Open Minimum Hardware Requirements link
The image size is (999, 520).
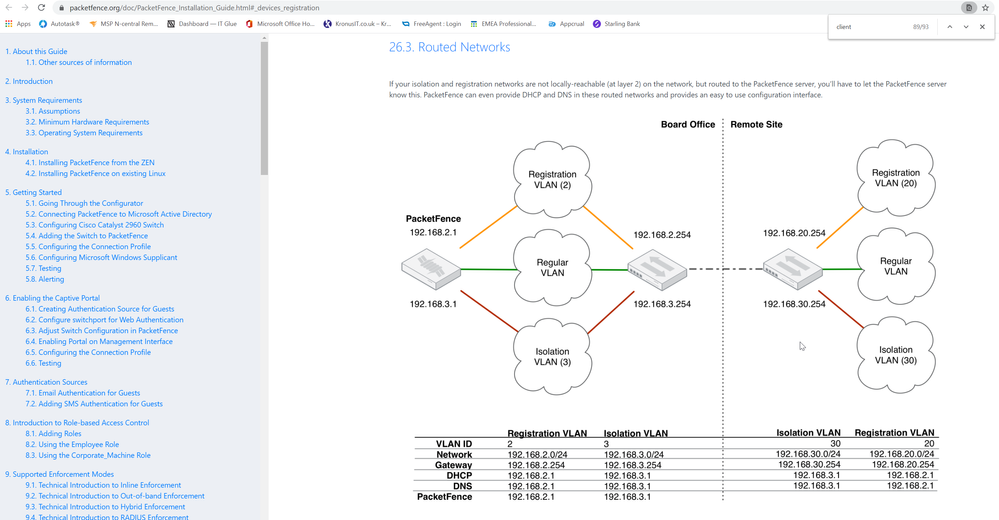point(87,122)
